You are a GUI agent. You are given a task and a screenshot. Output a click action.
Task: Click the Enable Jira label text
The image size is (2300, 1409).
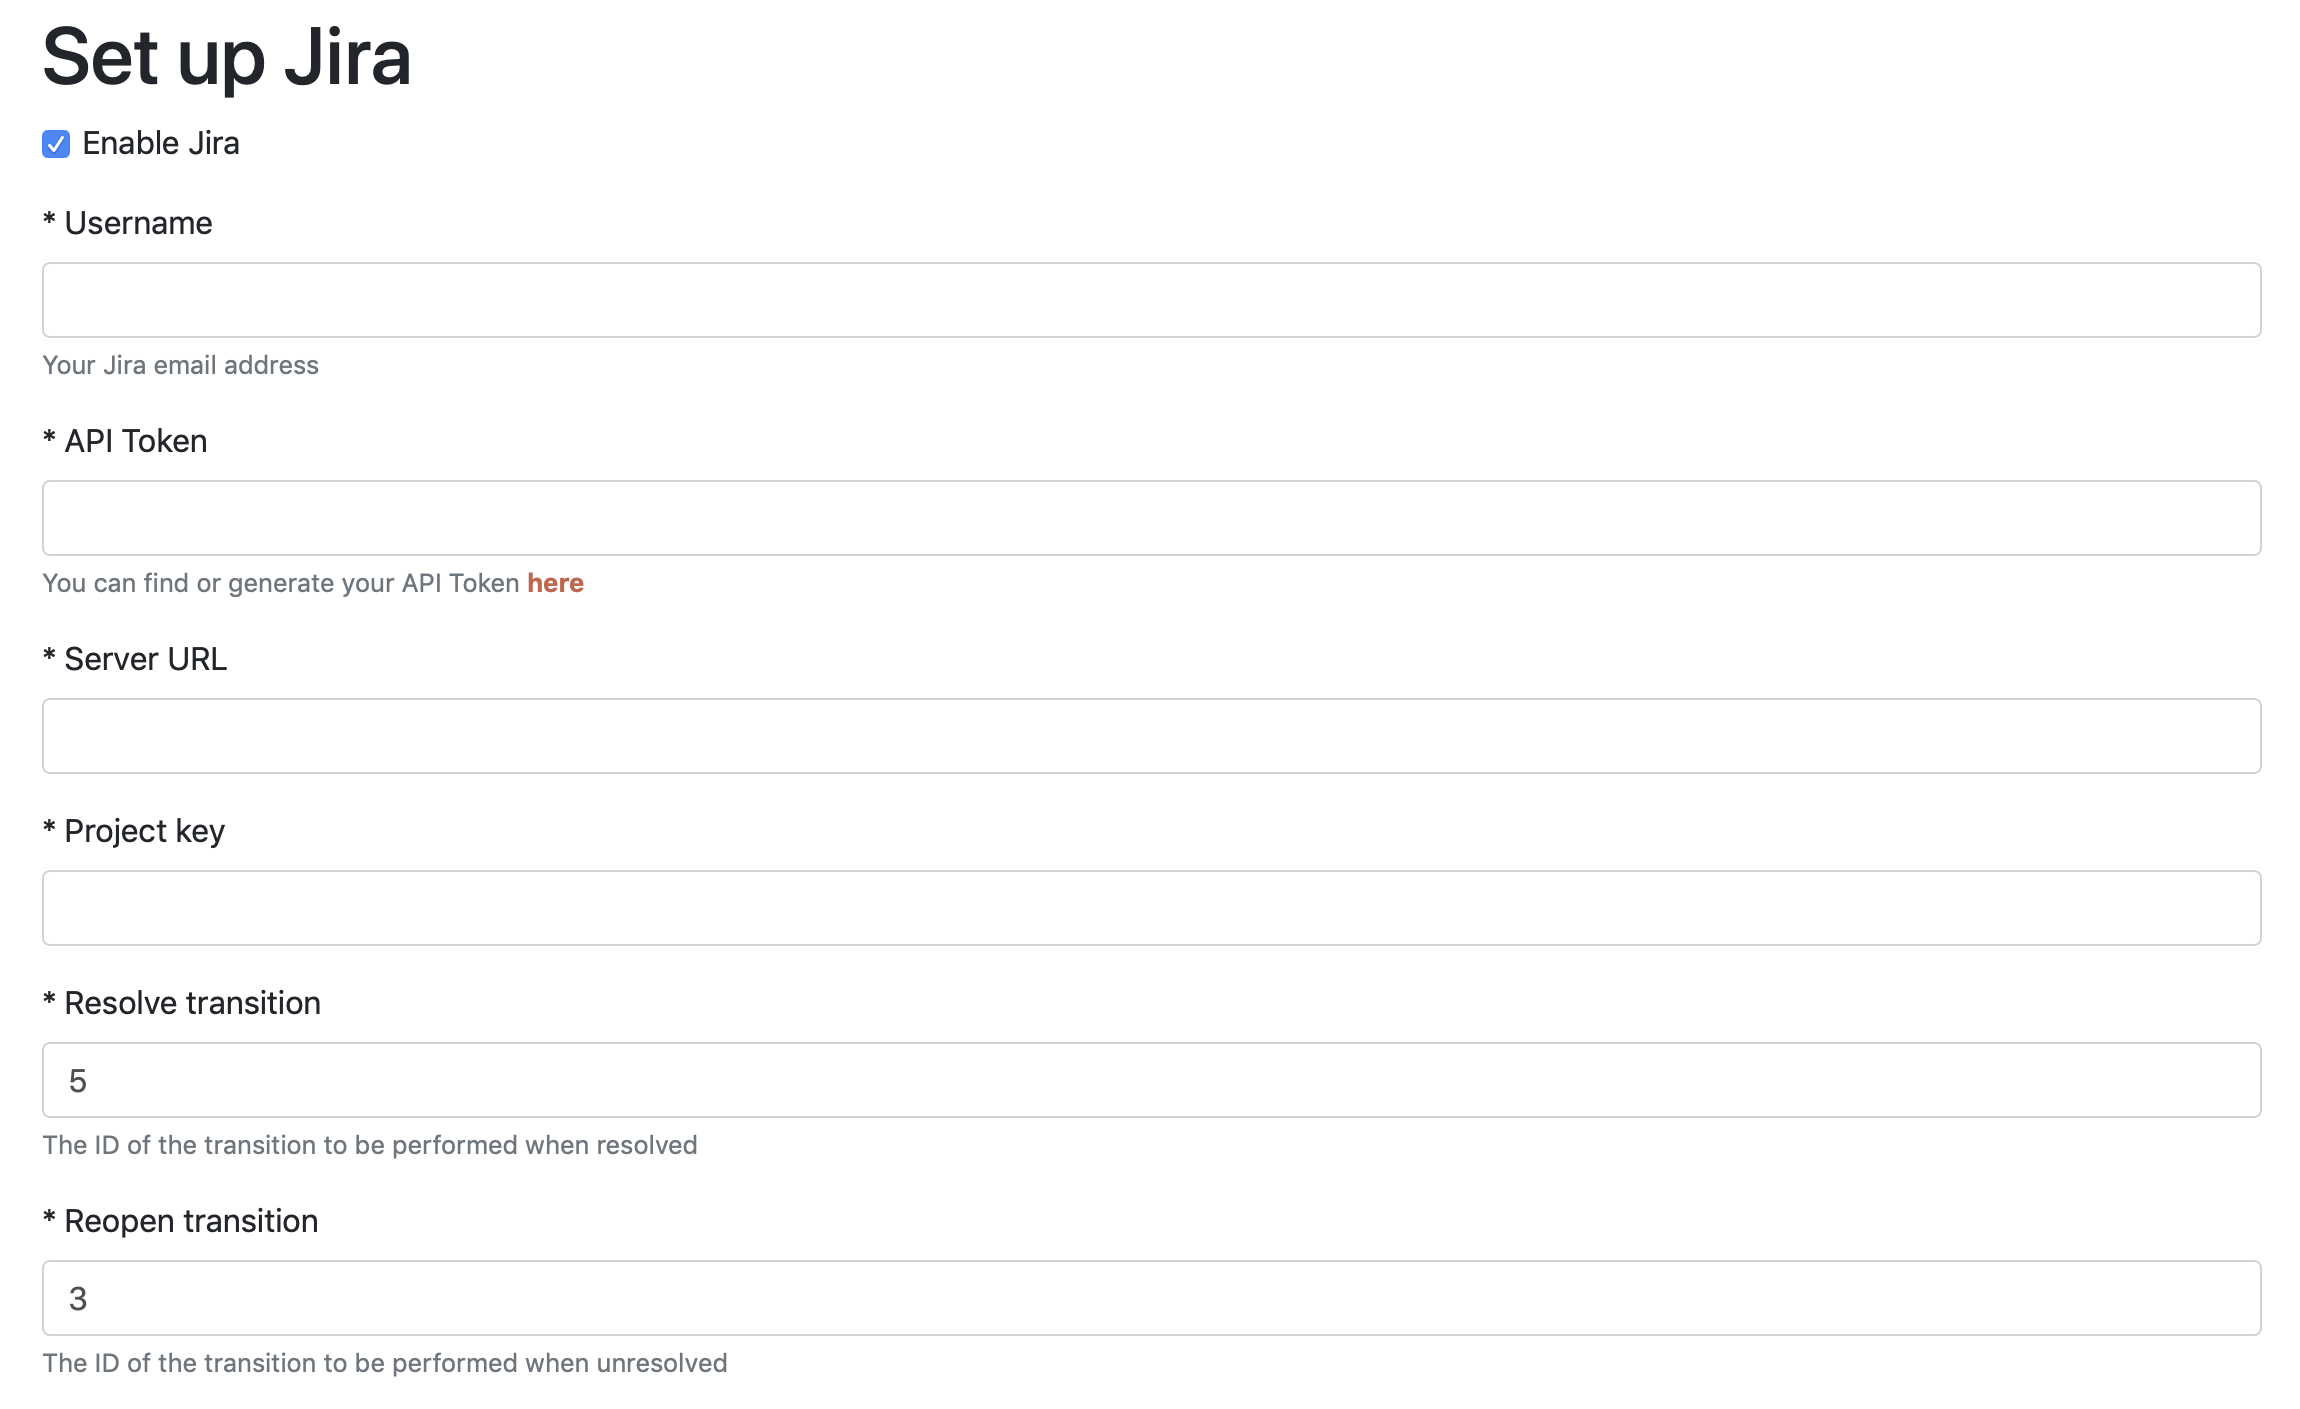click(162, 143)
